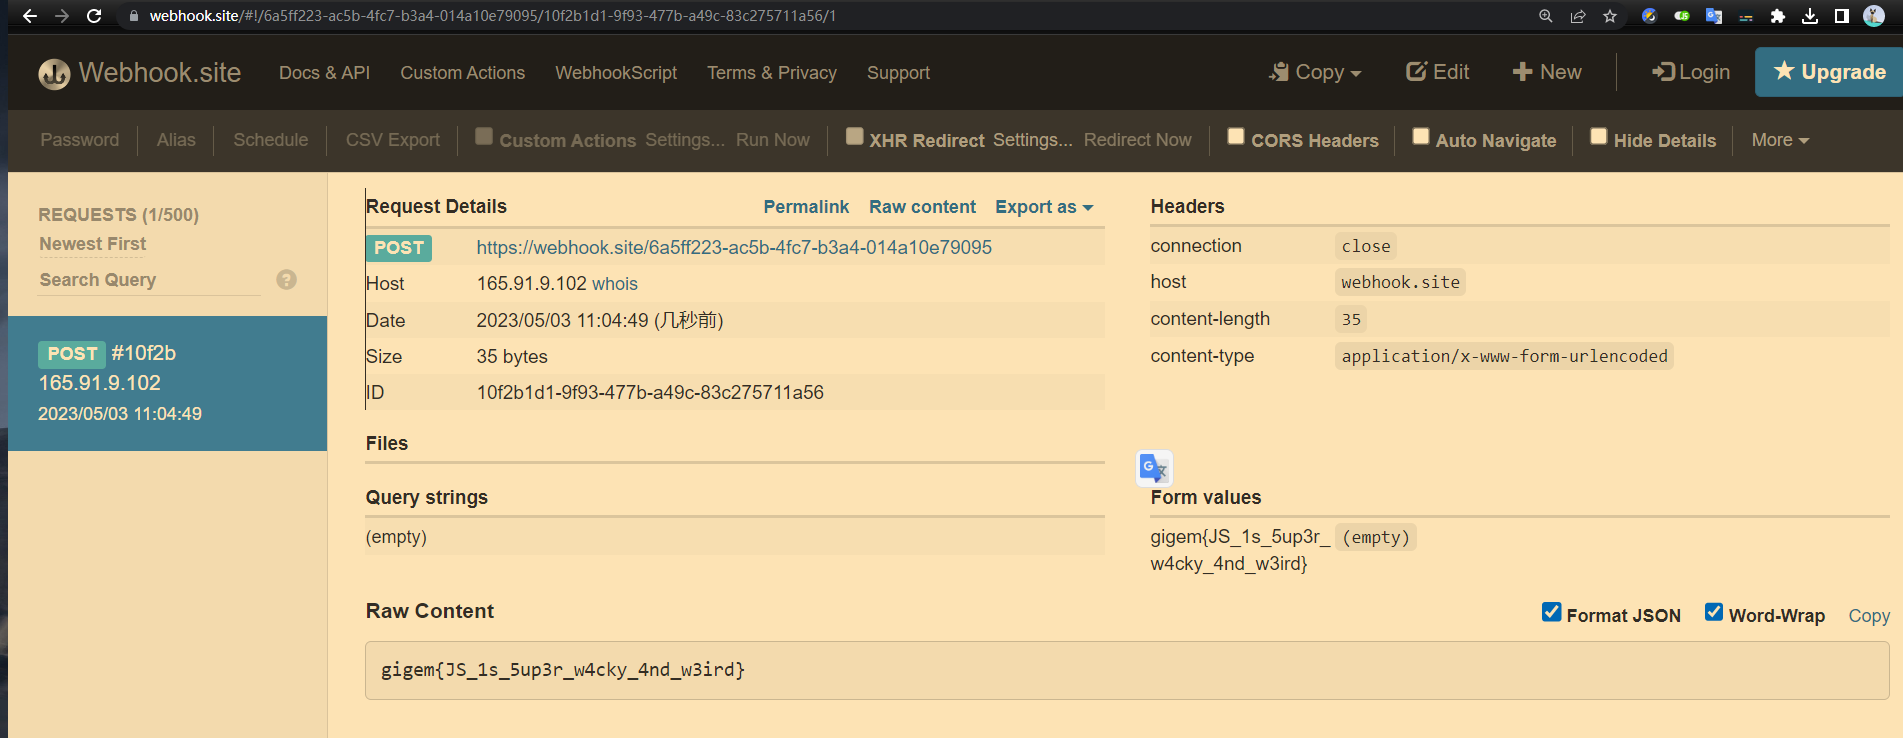Open Custom Actions Settings...
1903x738 pixels.
[685, 140]
